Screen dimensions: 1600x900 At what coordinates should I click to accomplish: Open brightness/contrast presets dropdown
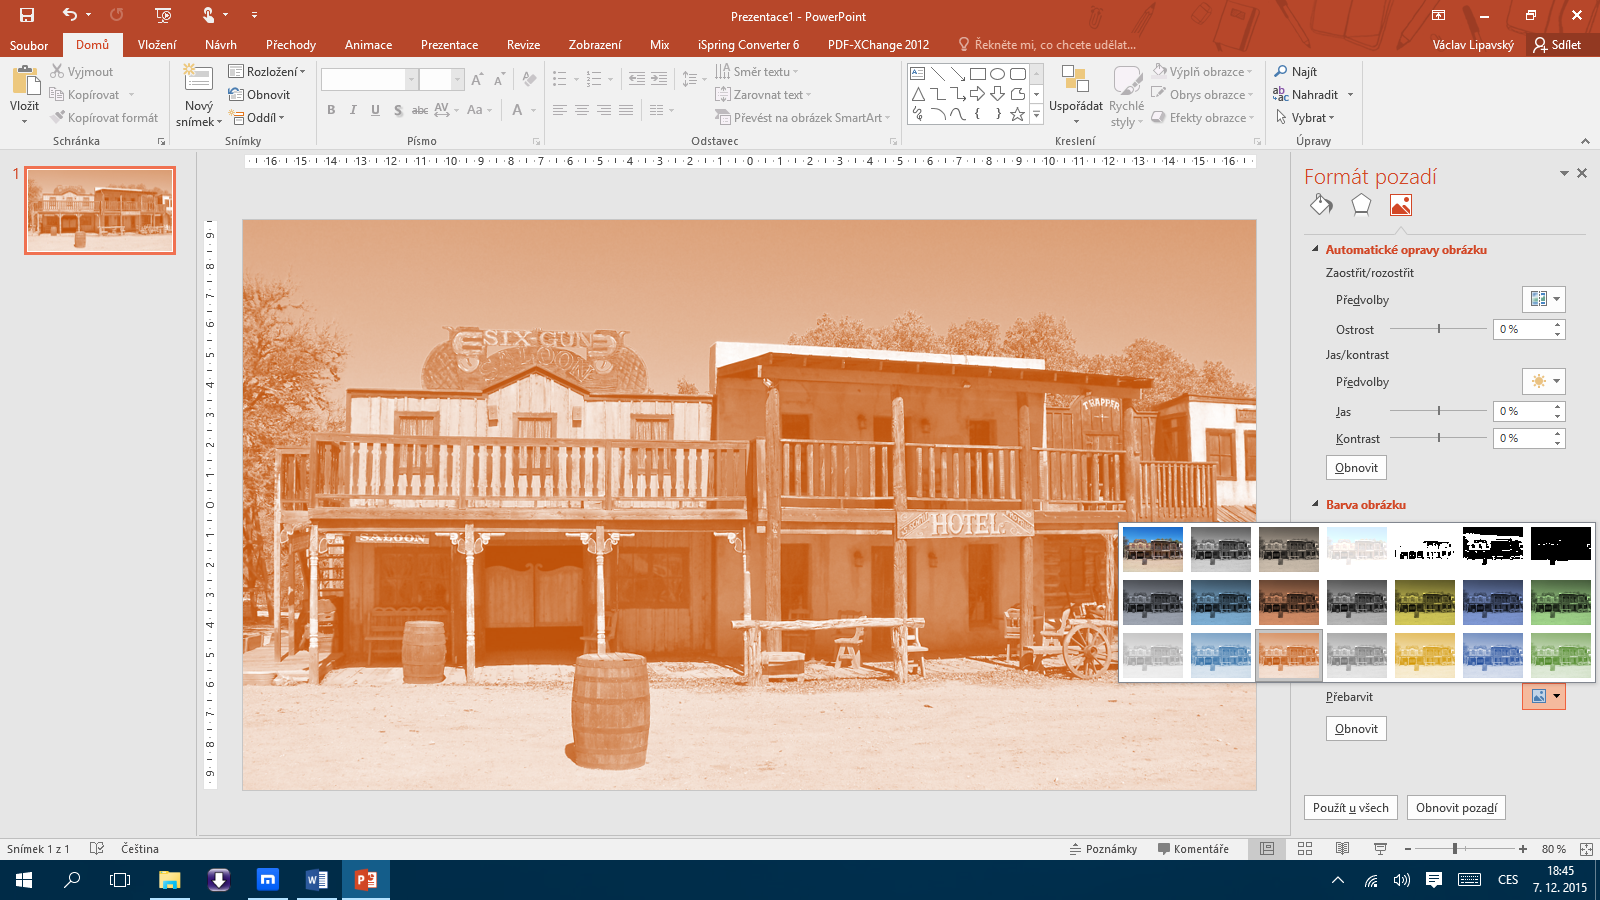[1544, 381]
